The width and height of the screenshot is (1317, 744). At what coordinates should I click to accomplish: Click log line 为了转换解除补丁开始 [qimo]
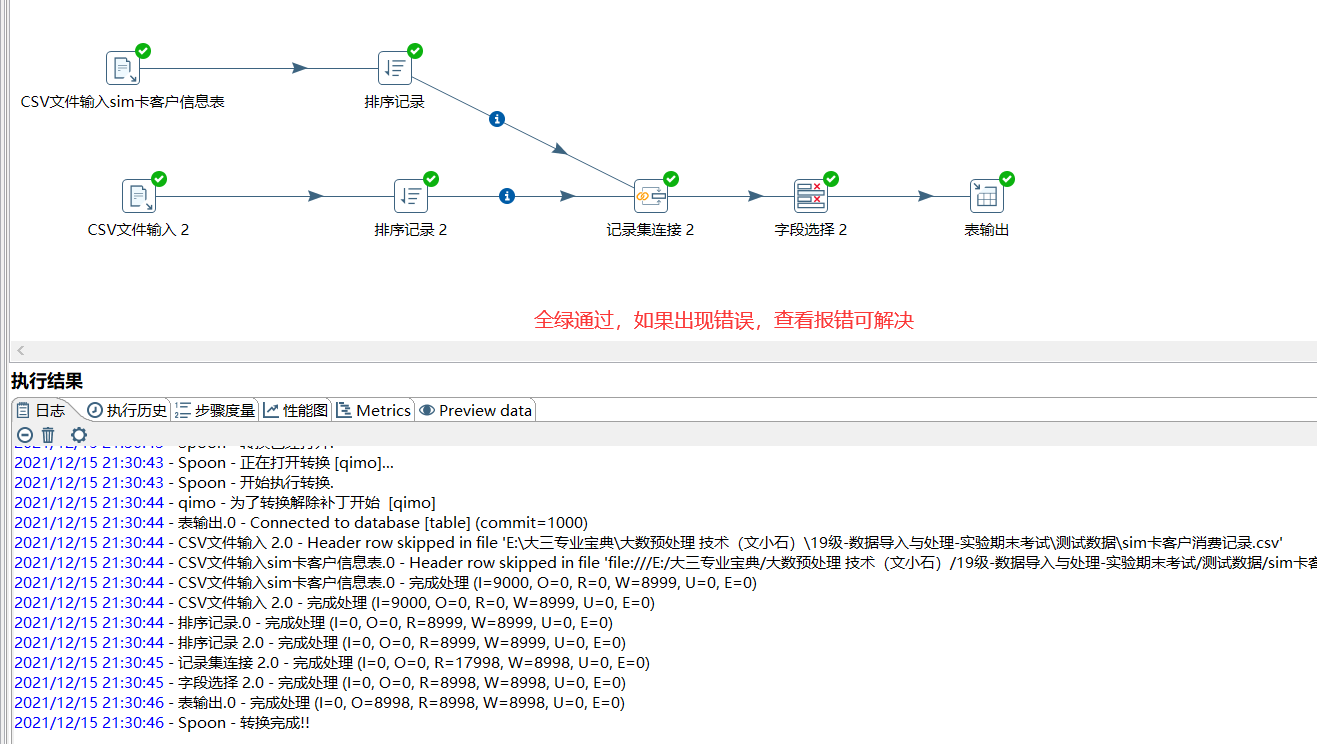(225, 503)
